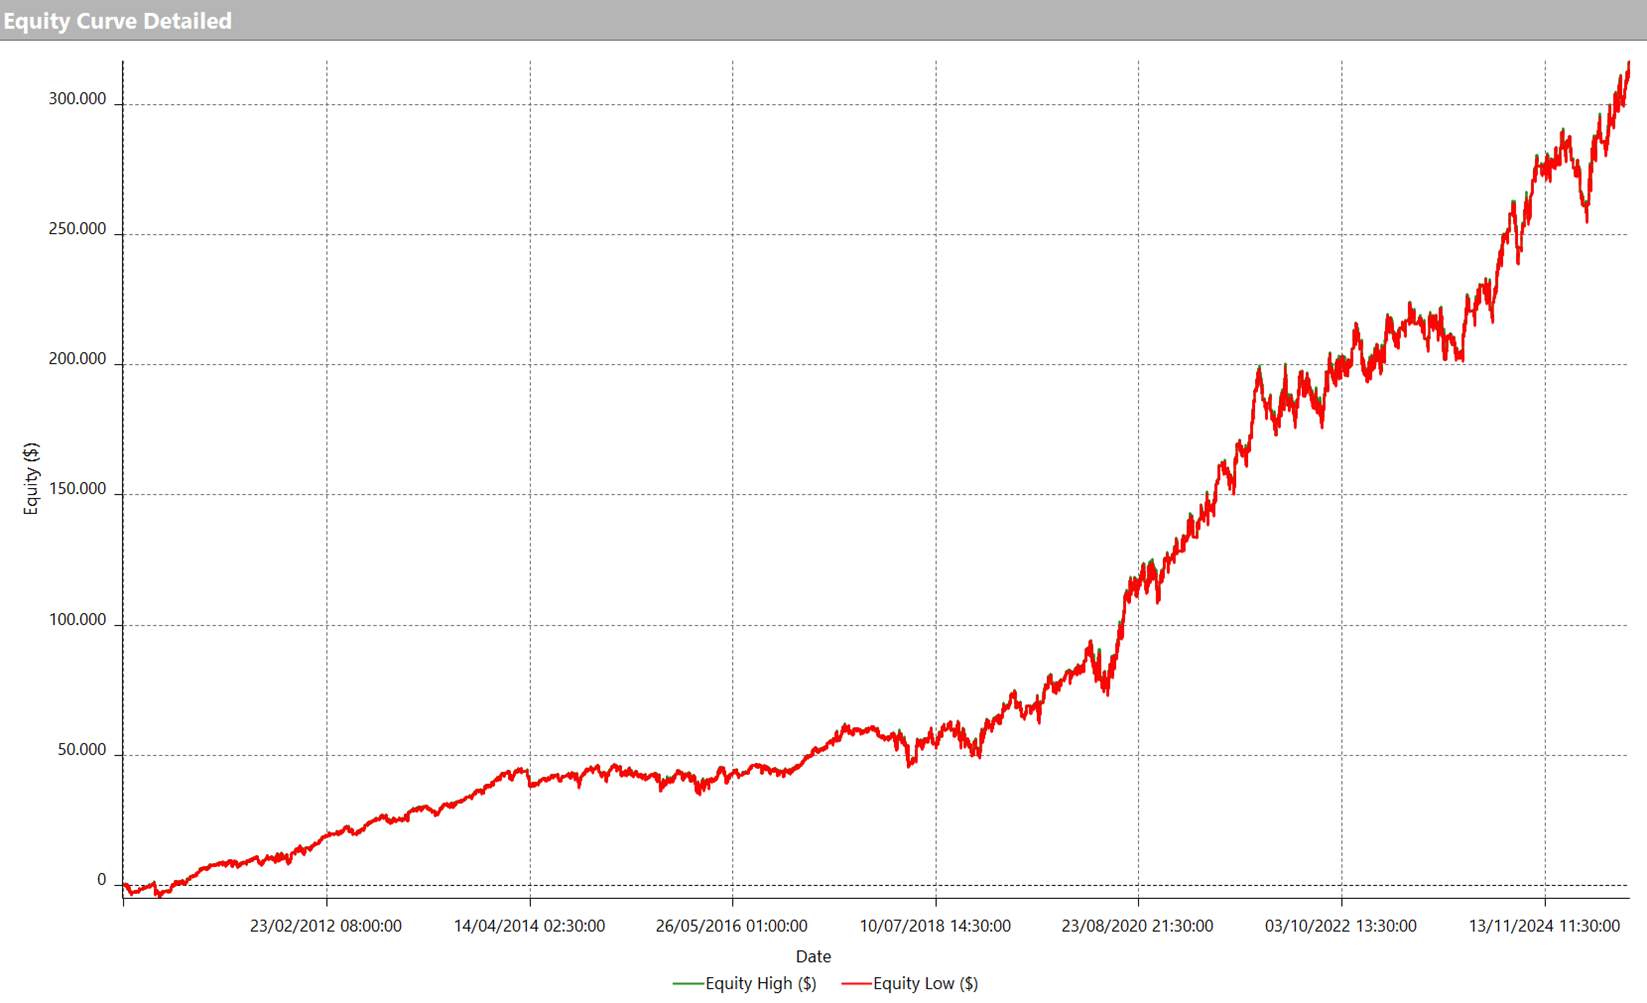Select the 13/11/2024 11:30:00 date tick
This screenshot has height=1003, width=1647.
(x=1544, y=926)
